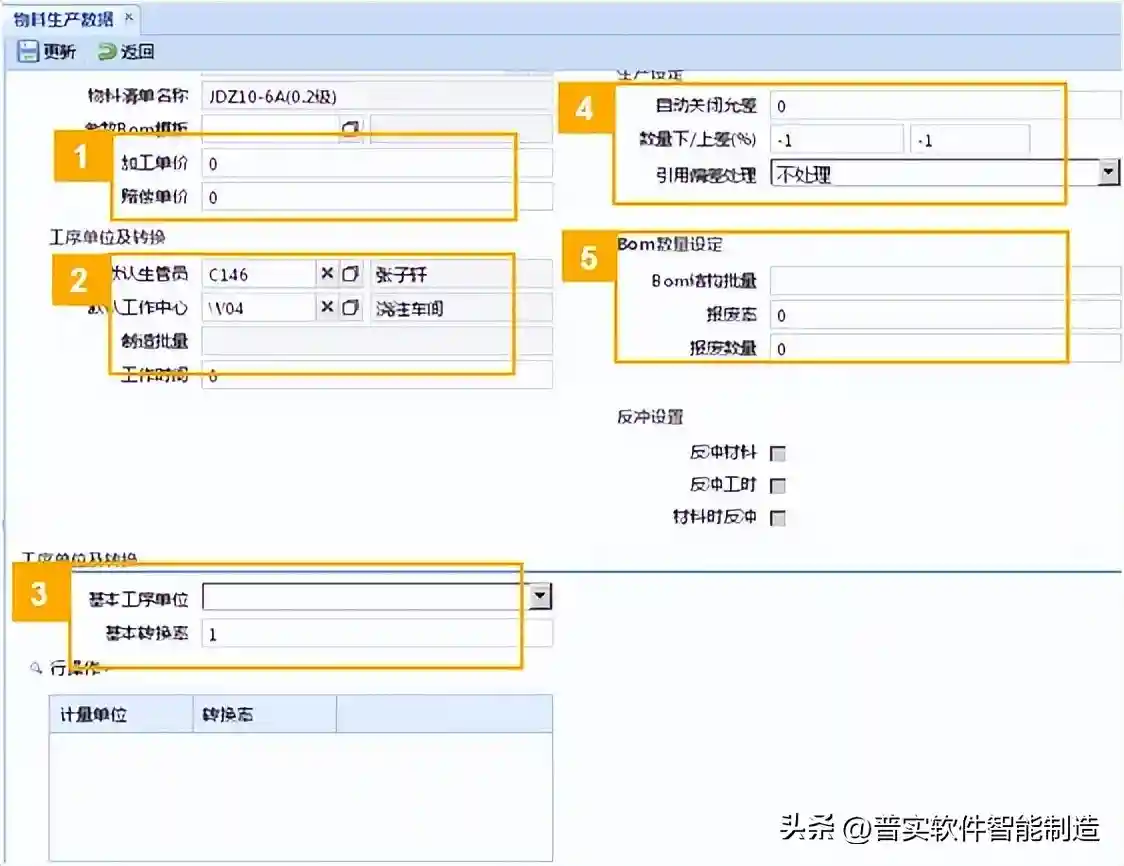
Task: Click the 更新 (Update) toolbar button
Action: [46, 52]
